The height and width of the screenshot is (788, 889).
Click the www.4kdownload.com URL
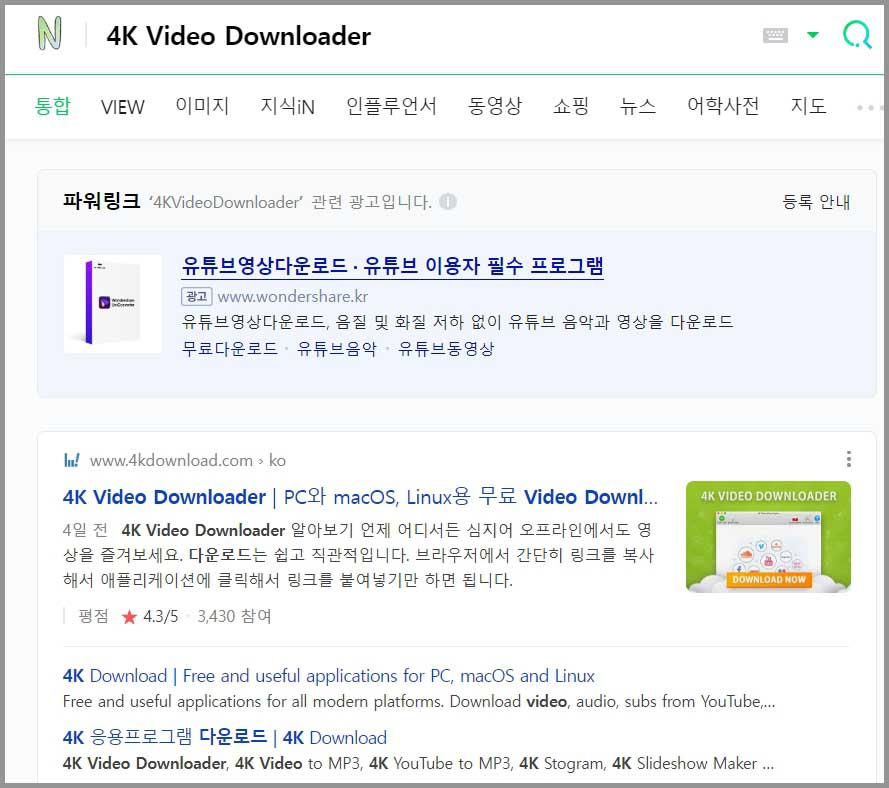click(171, 460)
